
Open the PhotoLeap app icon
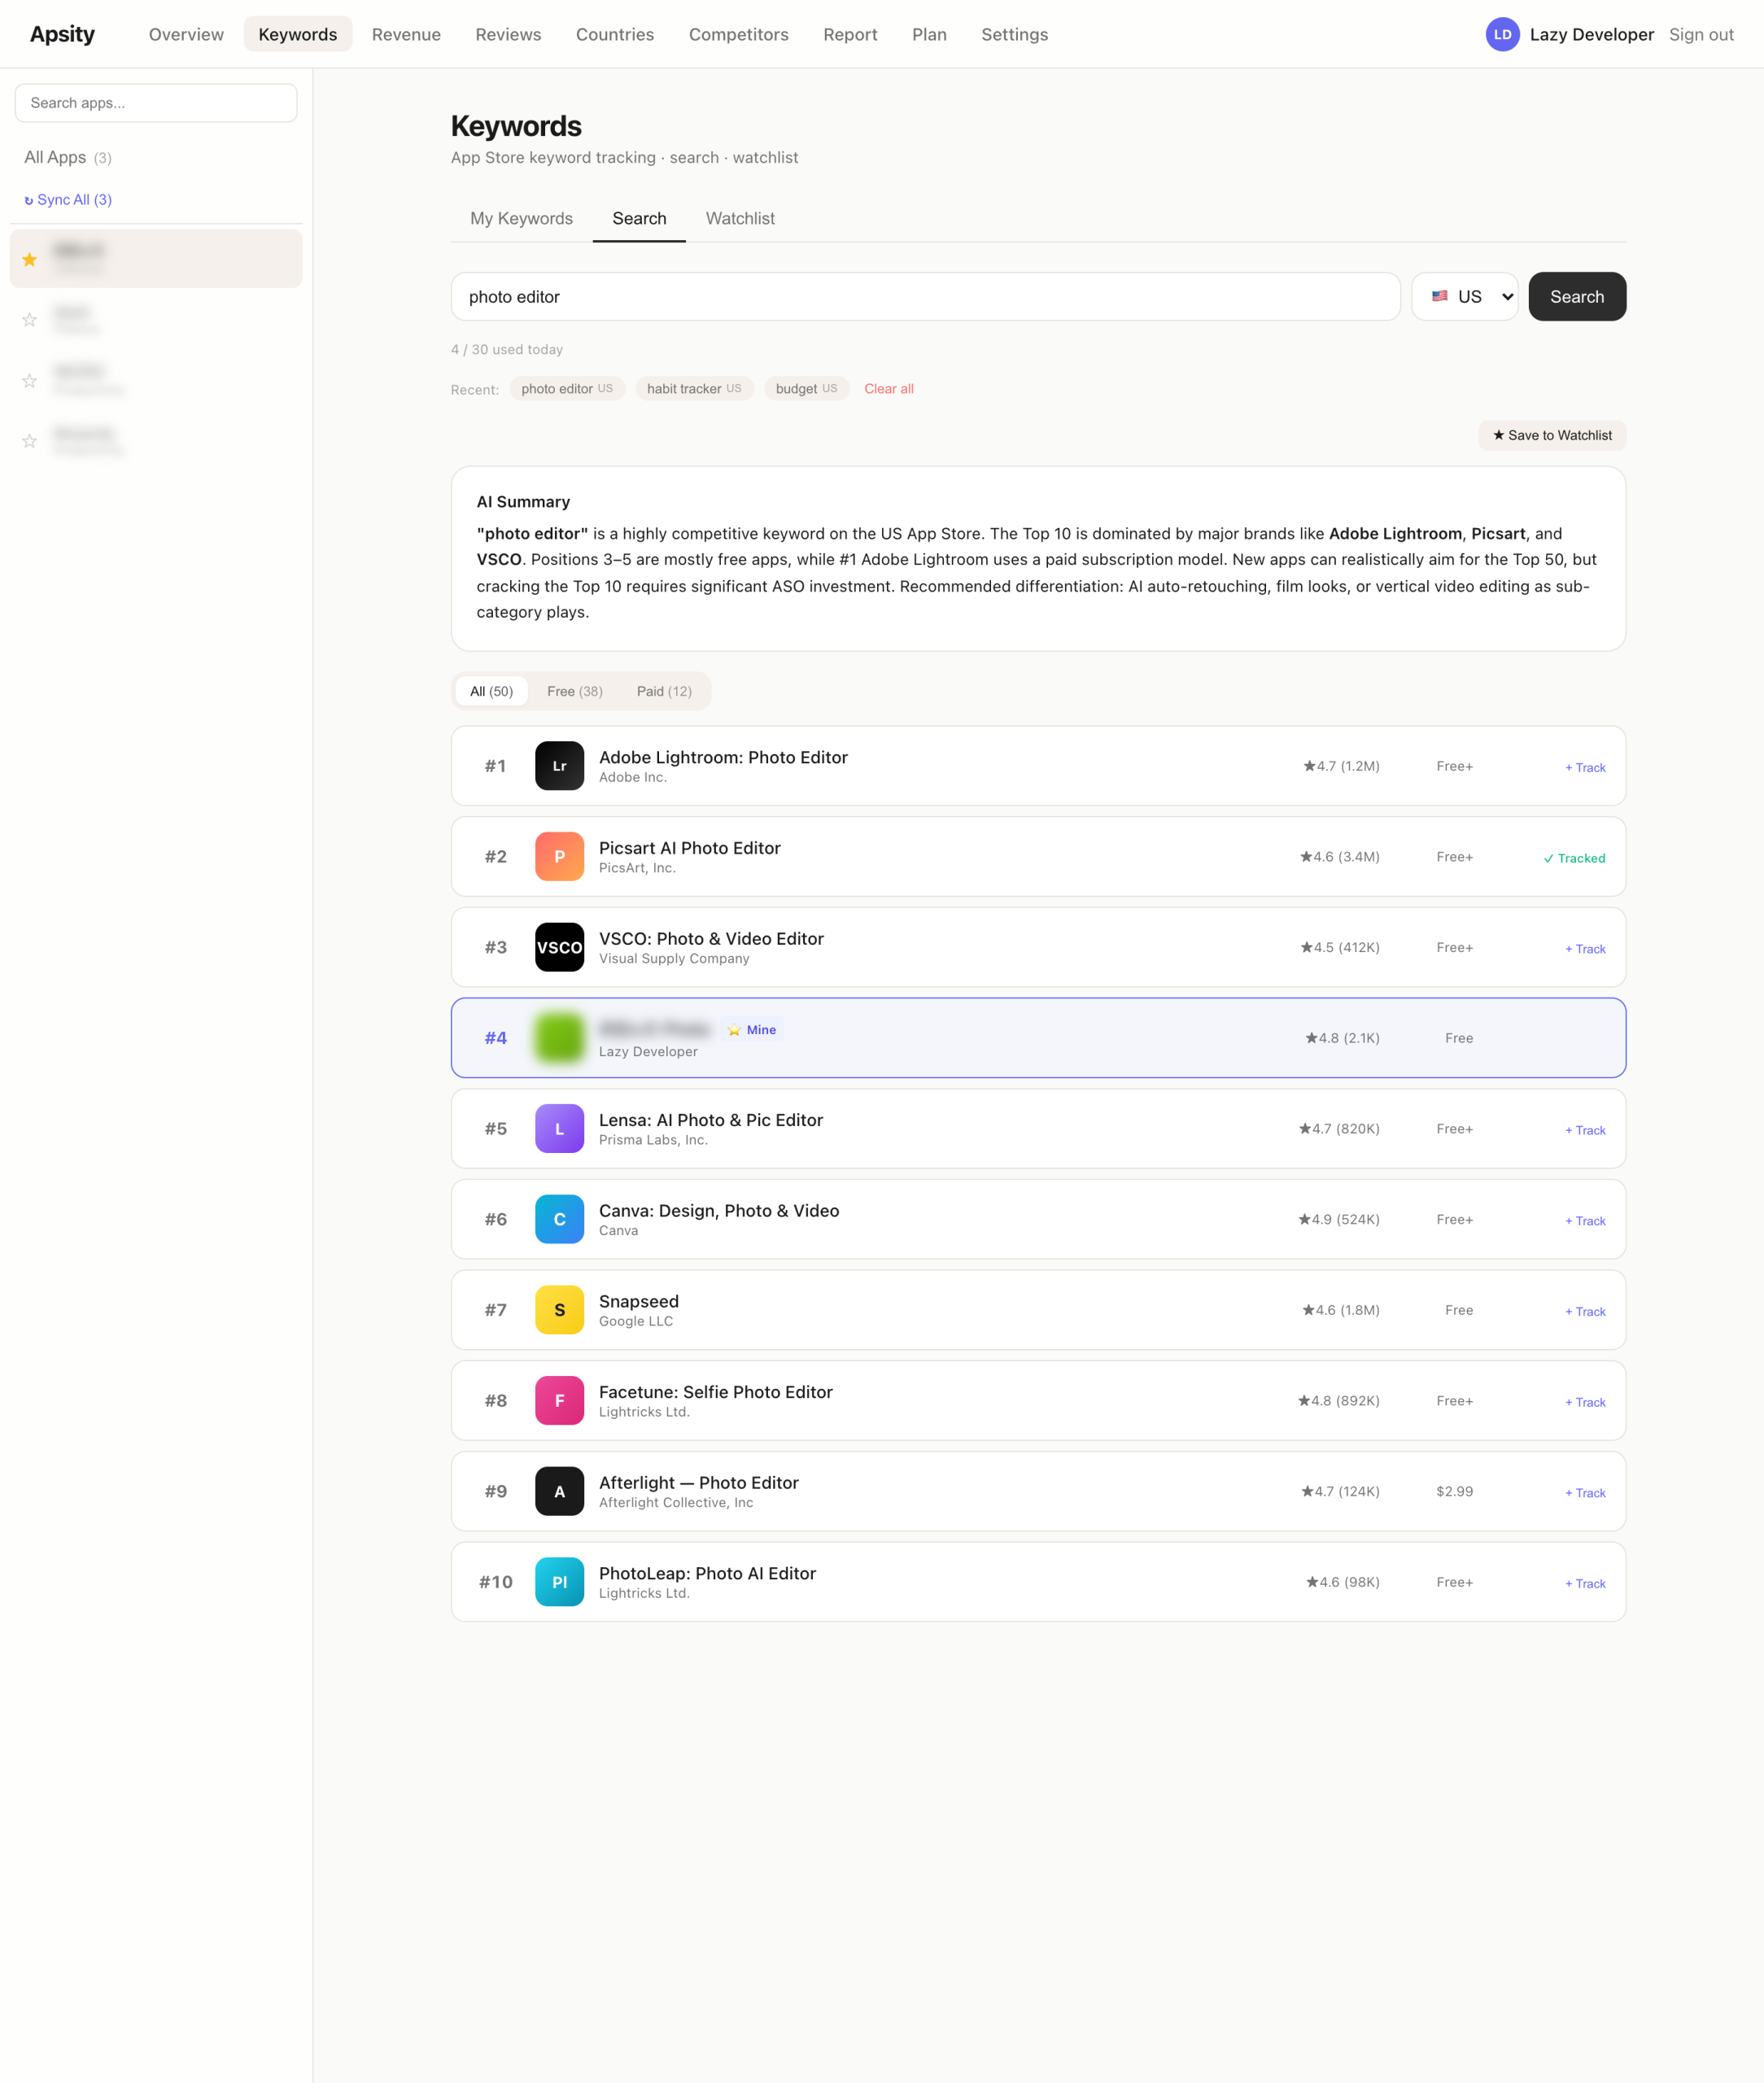pyautogui.click(x=559, y=1581)
